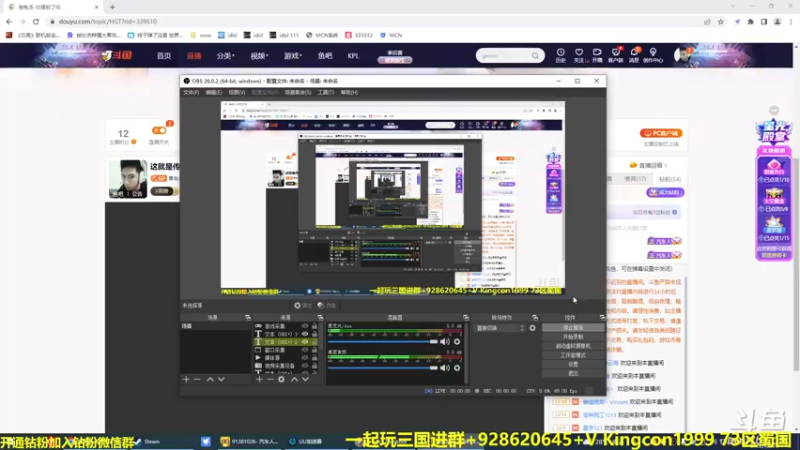
Task: Add a new source with the sources plus icon
Action: (259, 380)
